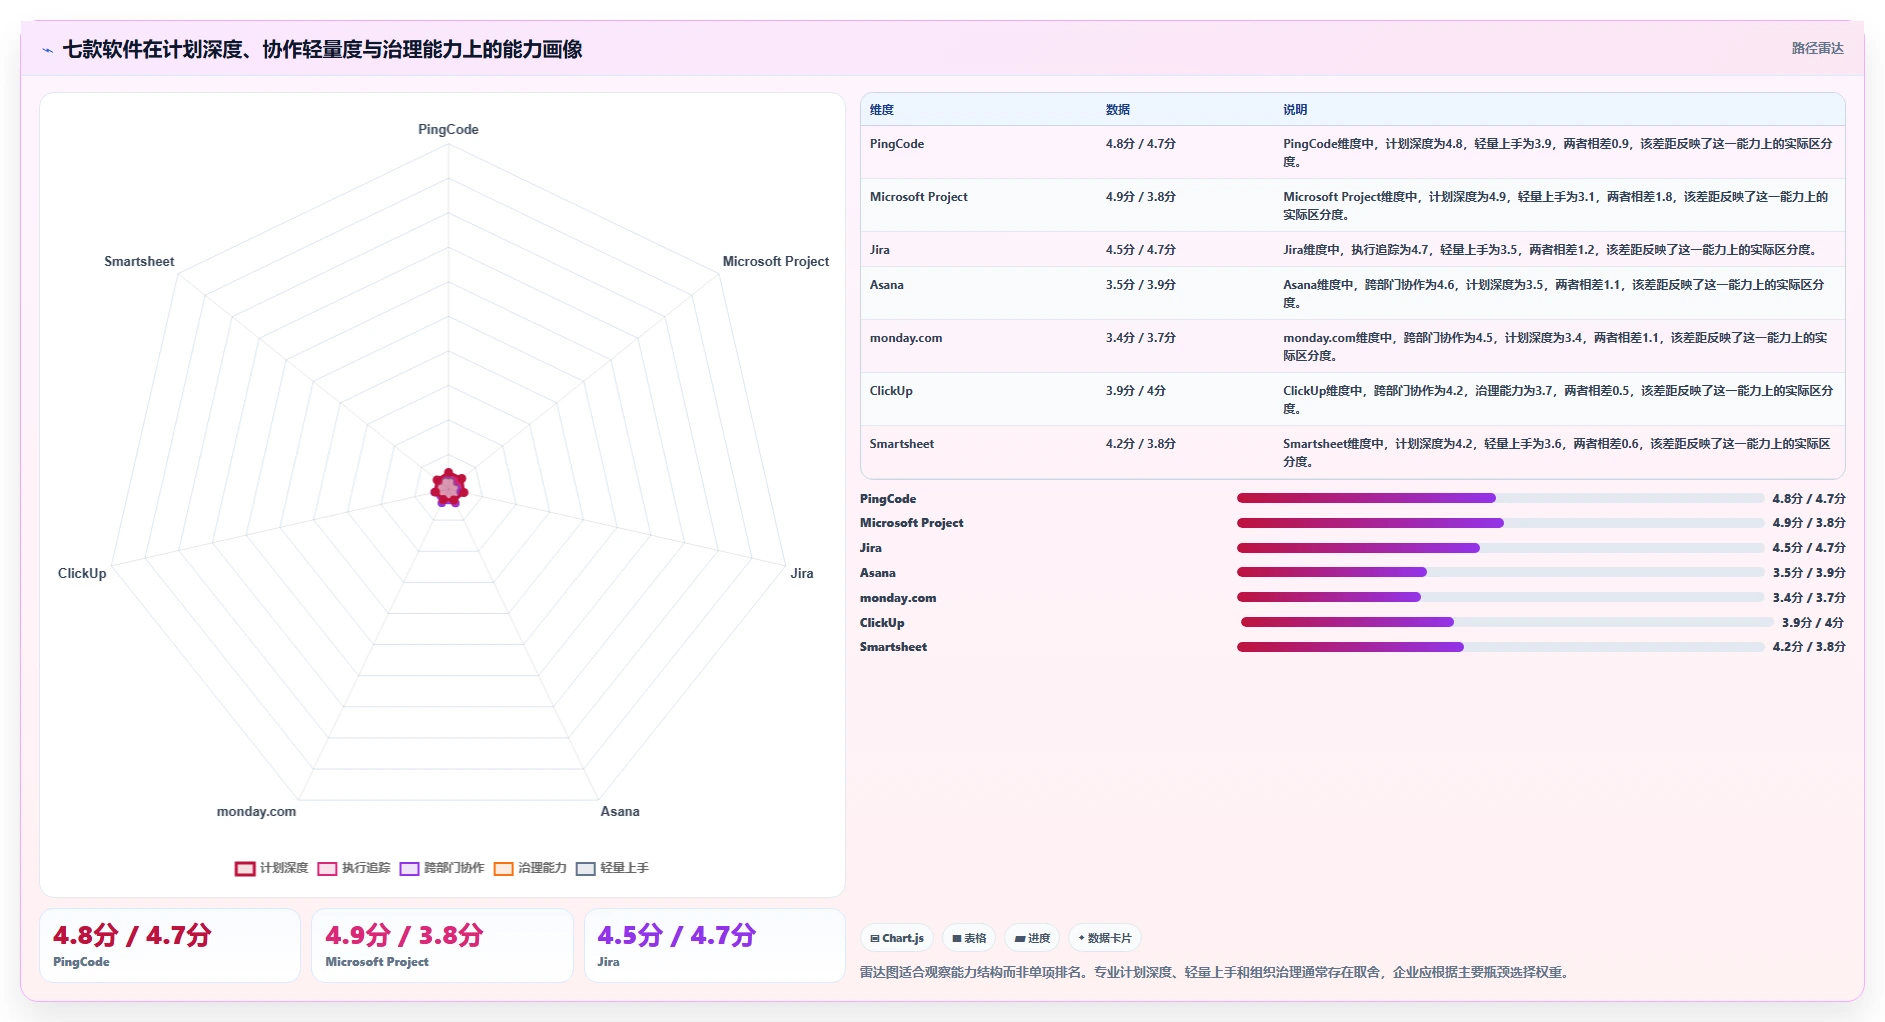Viewport: 1885px width, 1022px height.
Task: Select the monday.com progress bar
Action: (1500, 597)
